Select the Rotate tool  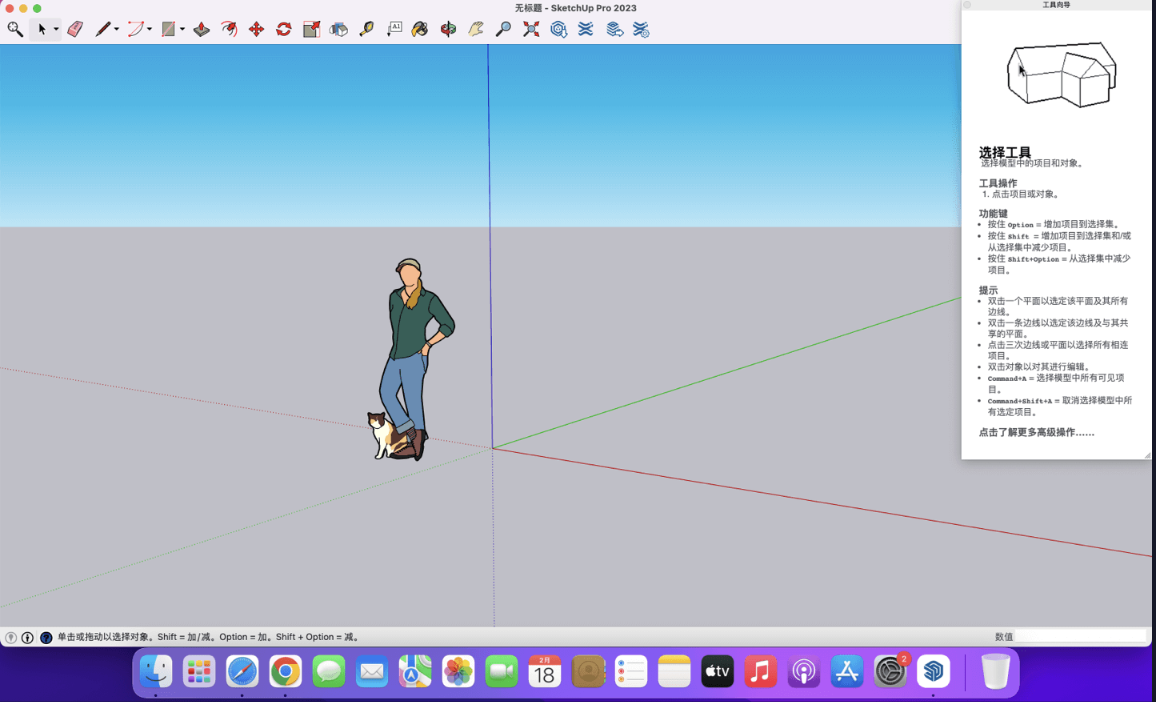[x=284, y=29]
